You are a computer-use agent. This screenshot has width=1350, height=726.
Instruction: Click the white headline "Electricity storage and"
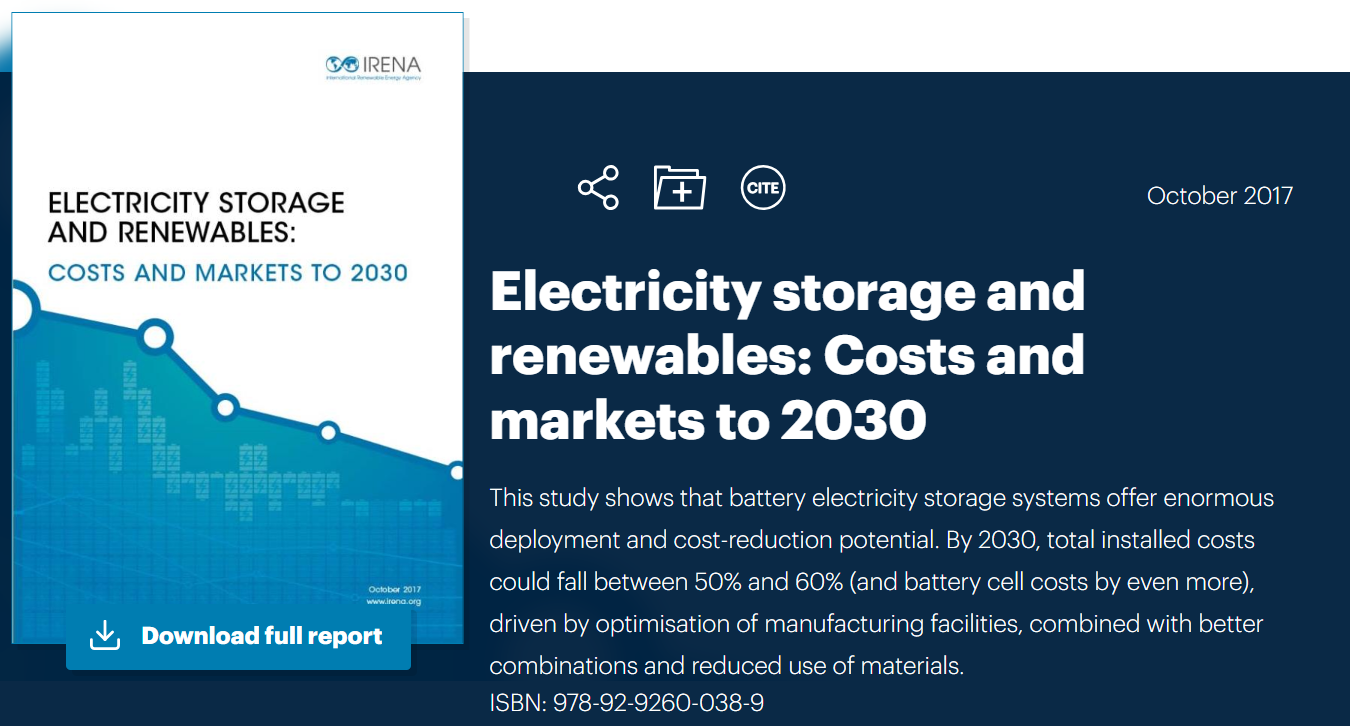(787, 291)
